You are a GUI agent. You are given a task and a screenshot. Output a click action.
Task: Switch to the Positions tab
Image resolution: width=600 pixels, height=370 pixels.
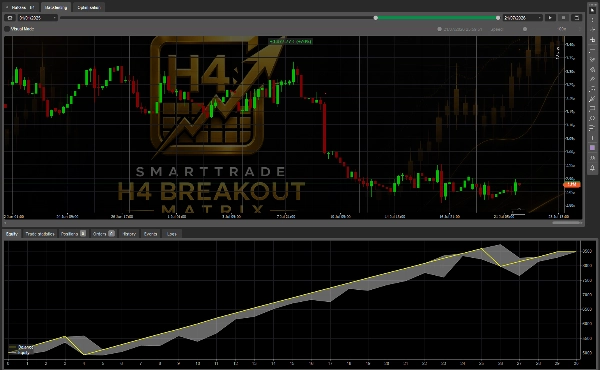[x=73, y=234]
